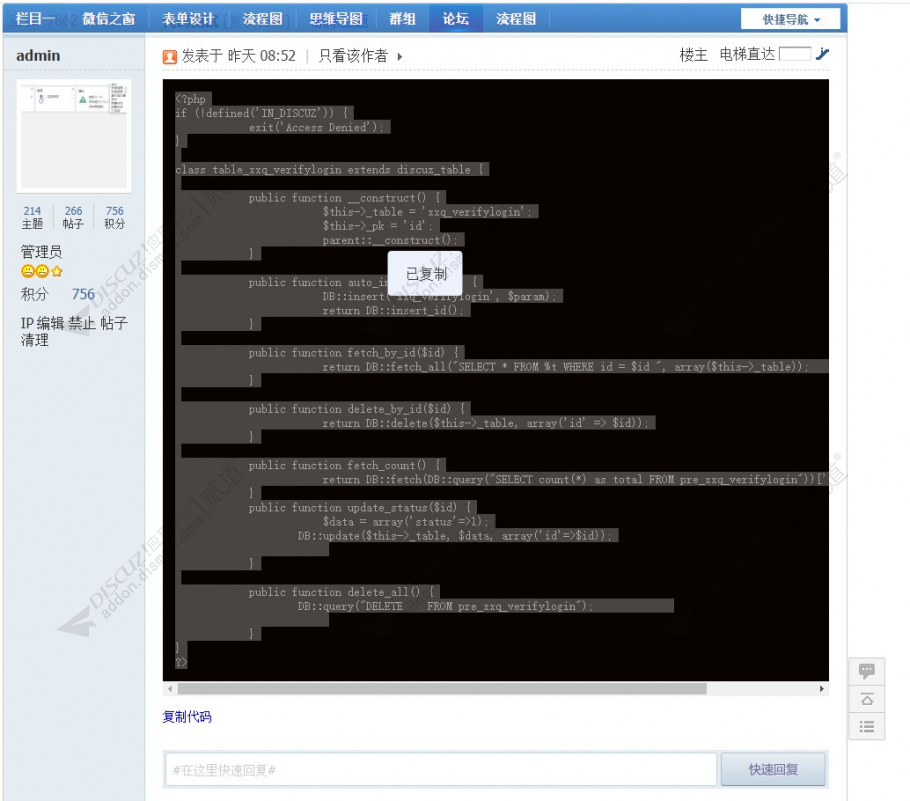The width and height of the screenshot is (910, 801).
Task: Click the 清理 cleanup link
Action: (x=35, y=340)
